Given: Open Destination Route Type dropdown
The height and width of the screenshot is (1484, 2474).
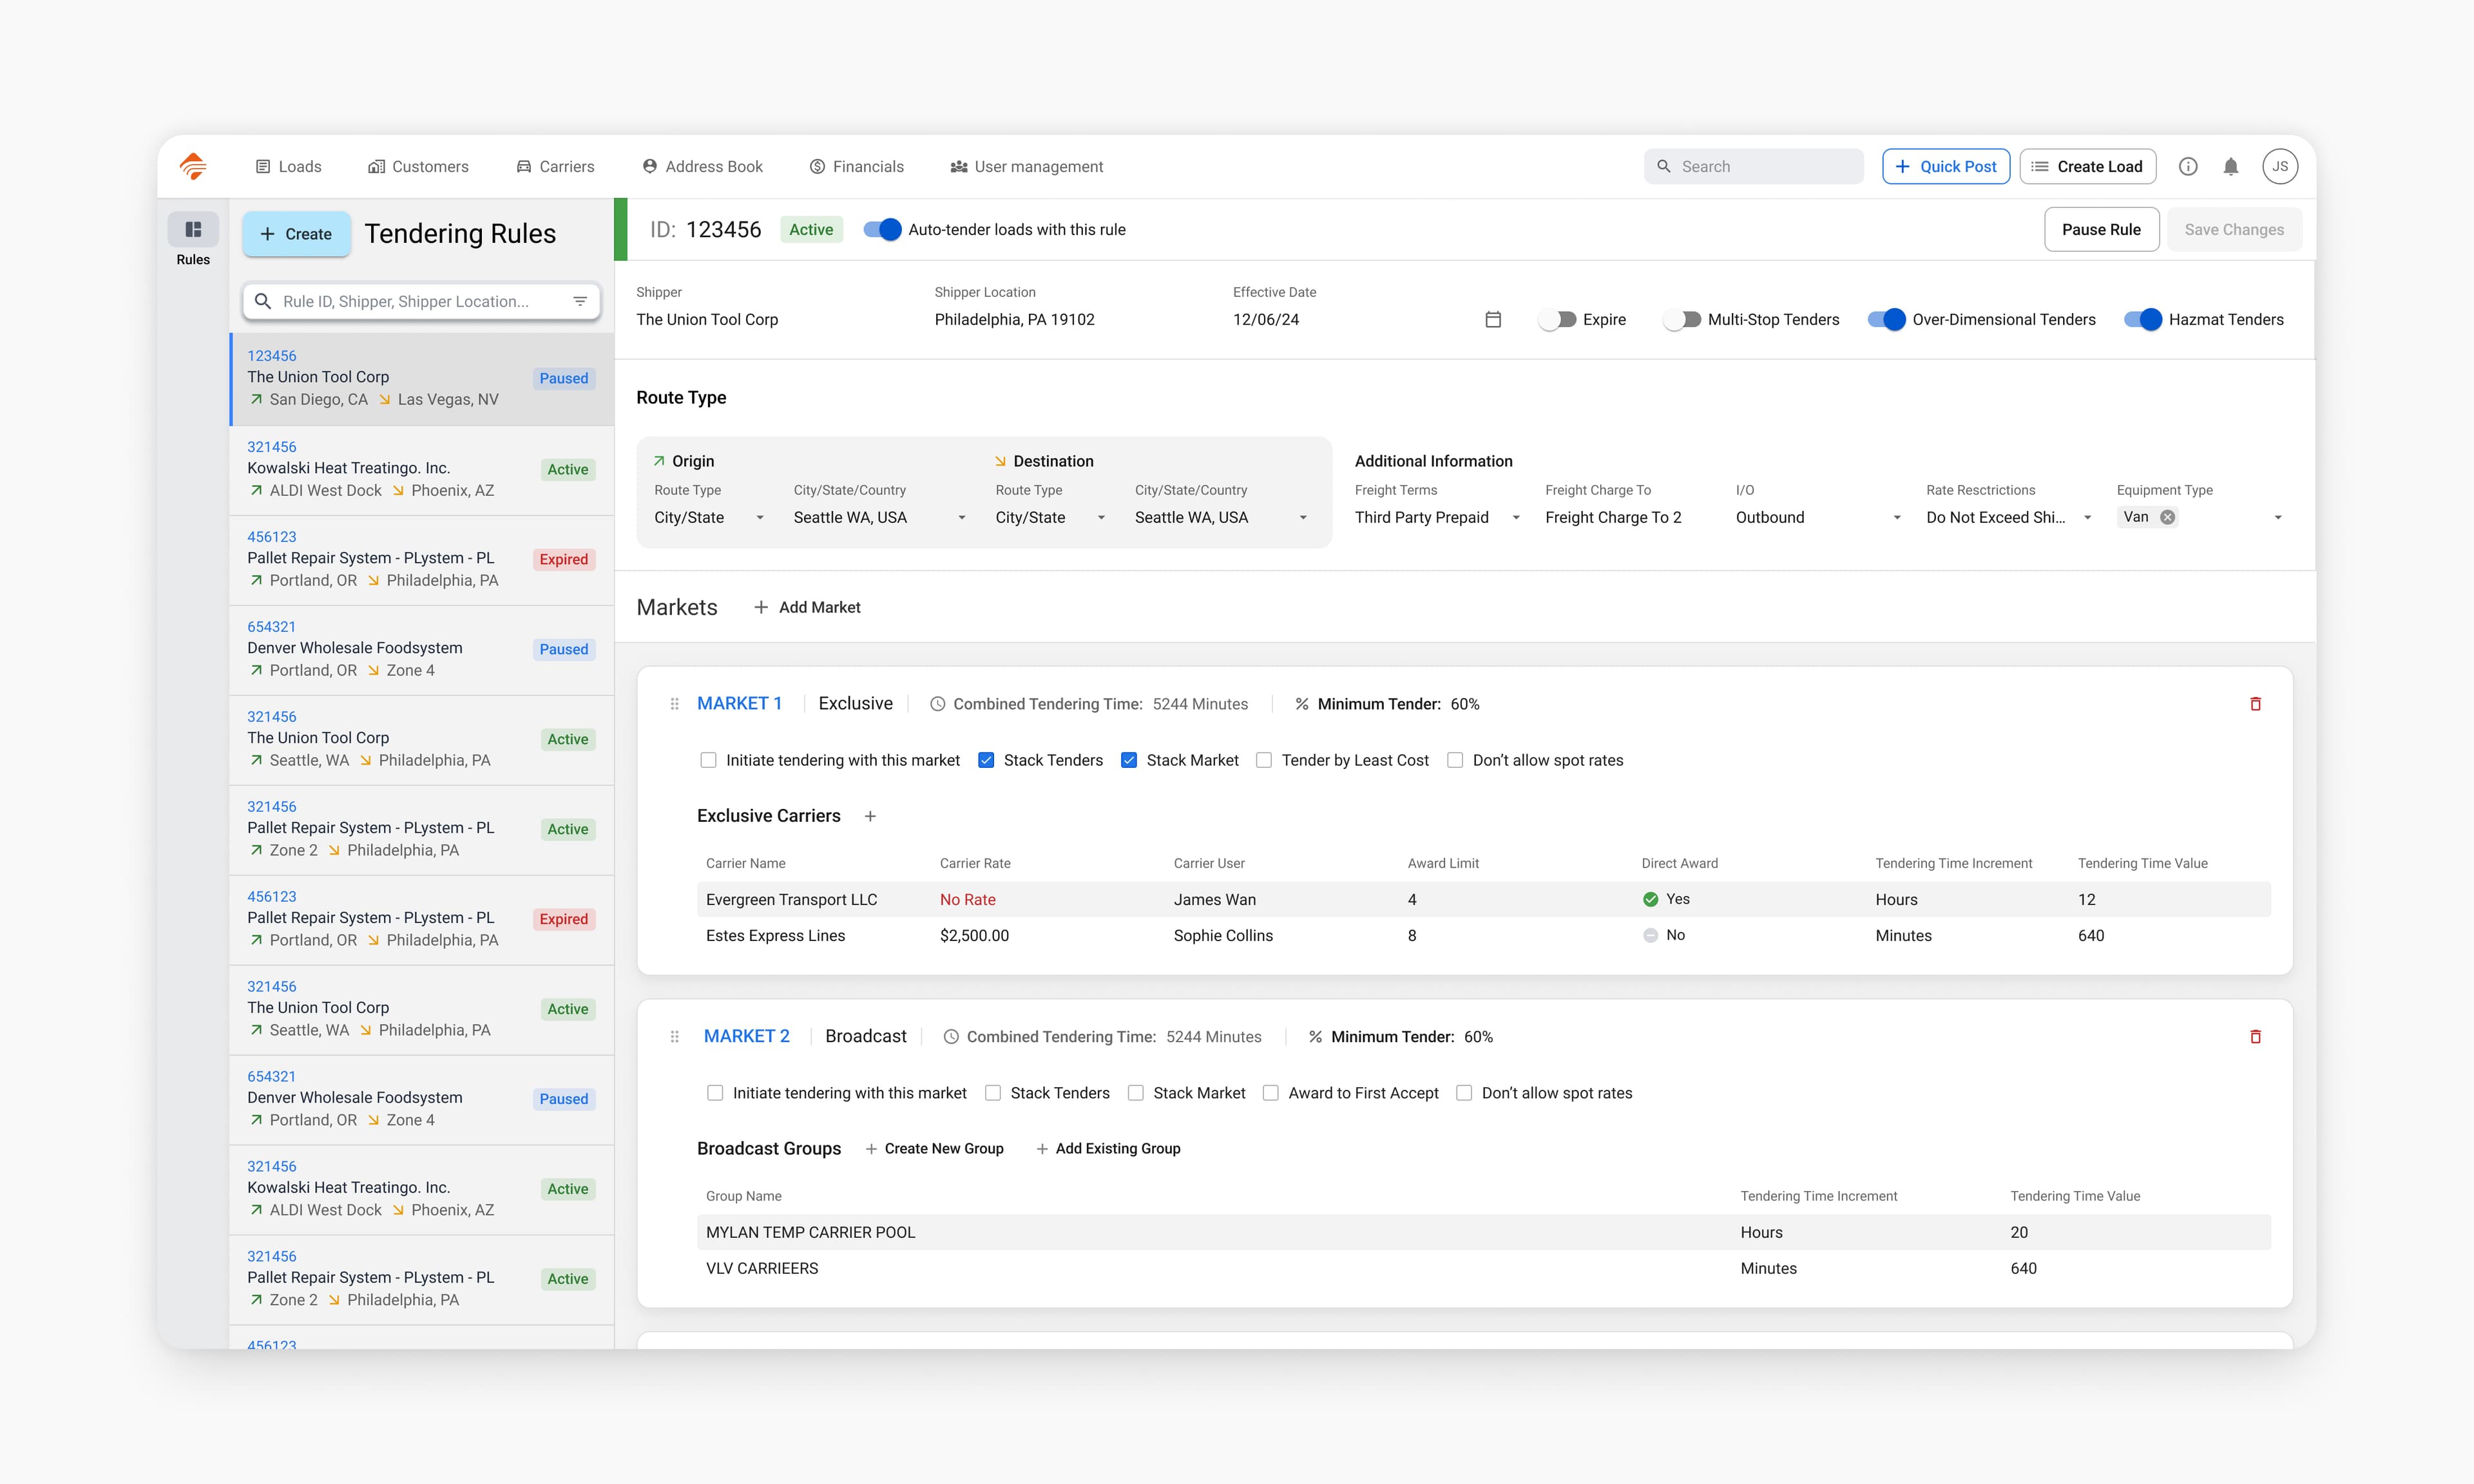Looking at the screenshot, I should [1052, 517].
